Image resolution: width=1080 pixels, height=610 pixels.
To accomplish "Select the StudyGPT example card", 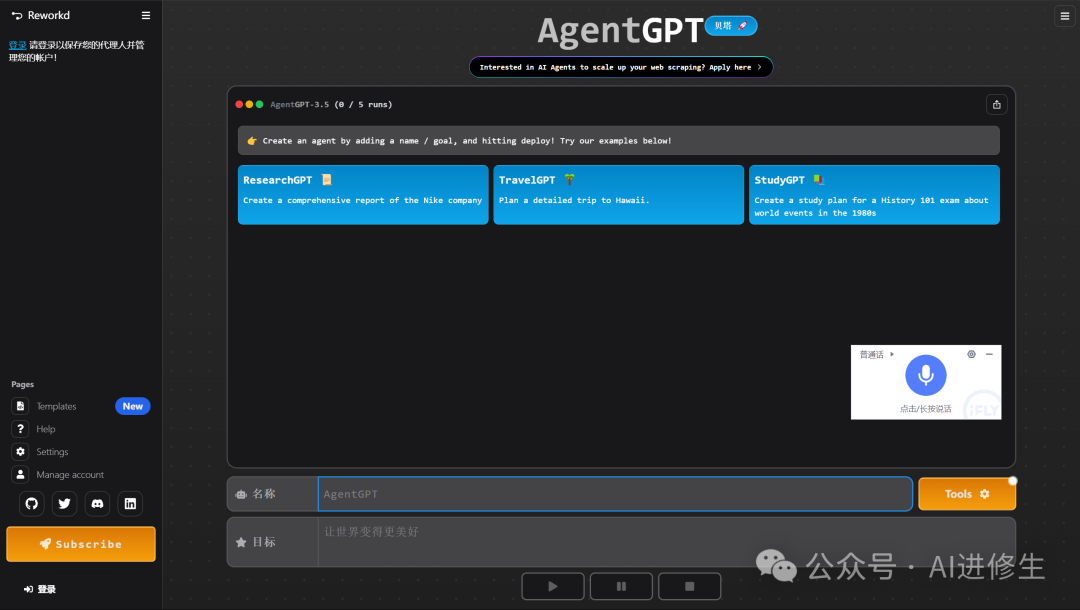I will click(874, 195).
